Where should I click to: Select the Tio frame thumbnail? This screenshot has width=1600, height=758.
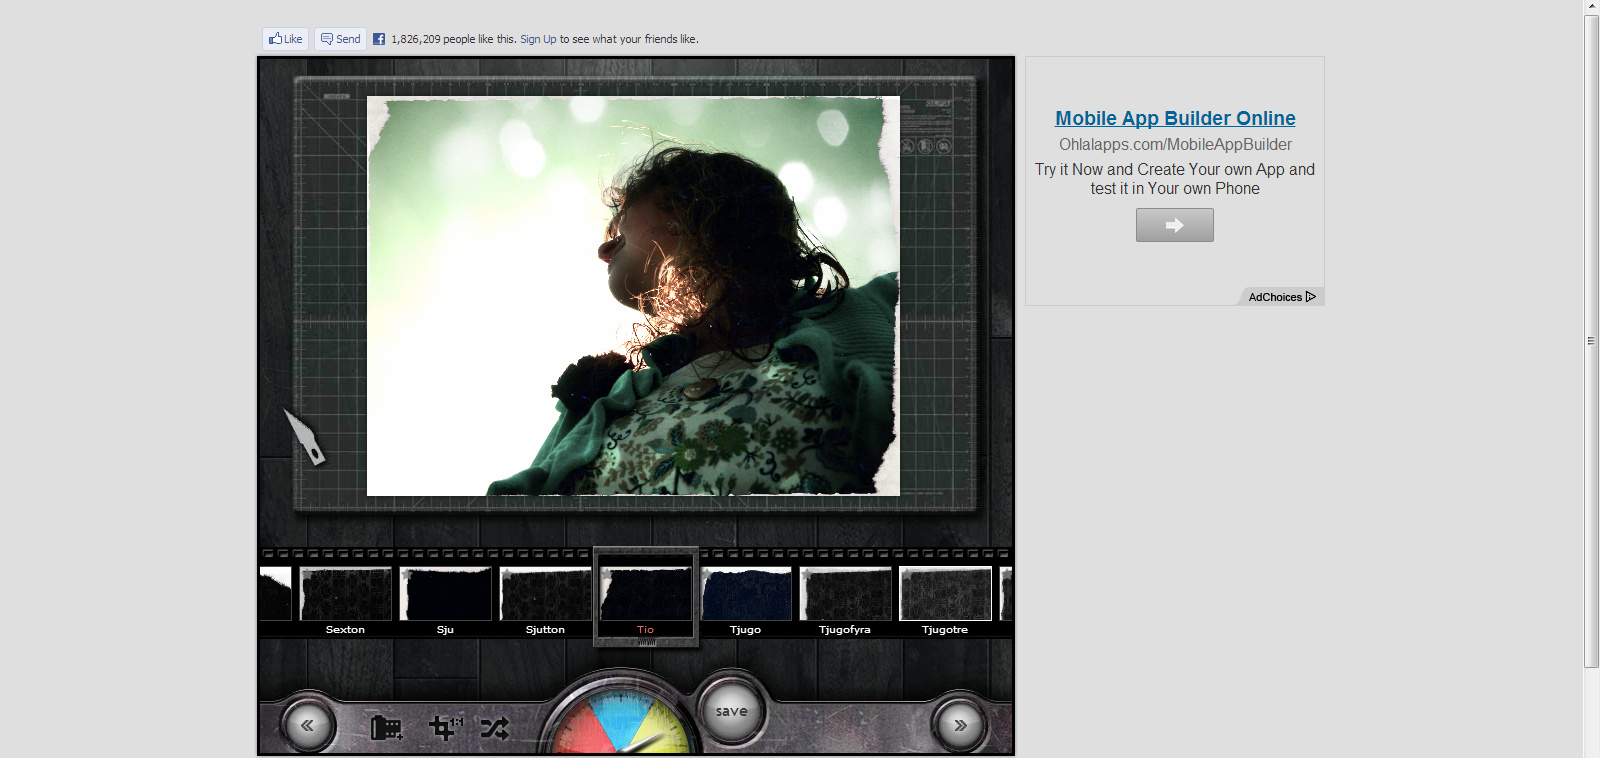[645, 594]
